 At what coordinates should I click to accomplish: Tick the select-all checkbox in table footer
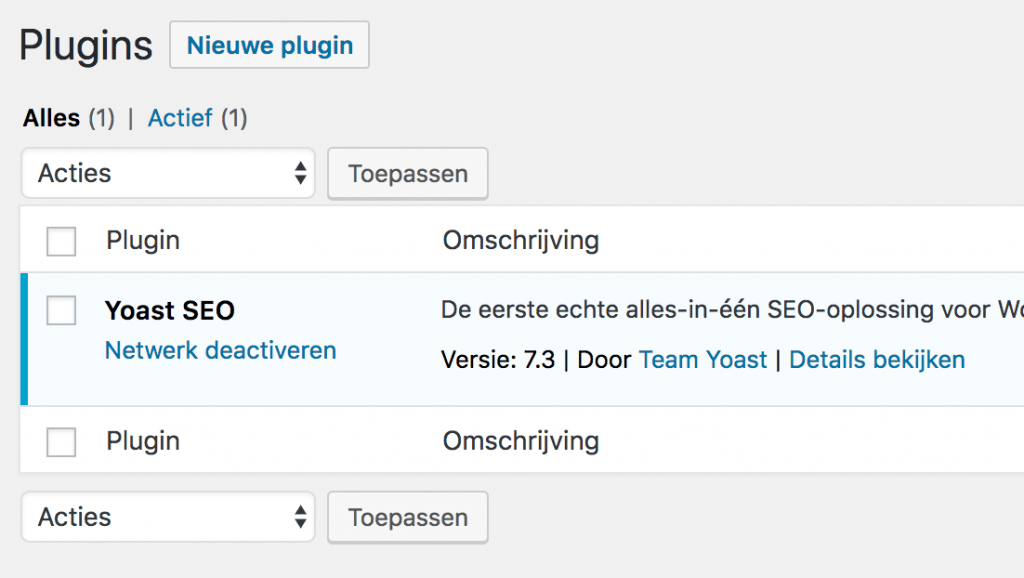pyautogui.click(x=62, y=441)
